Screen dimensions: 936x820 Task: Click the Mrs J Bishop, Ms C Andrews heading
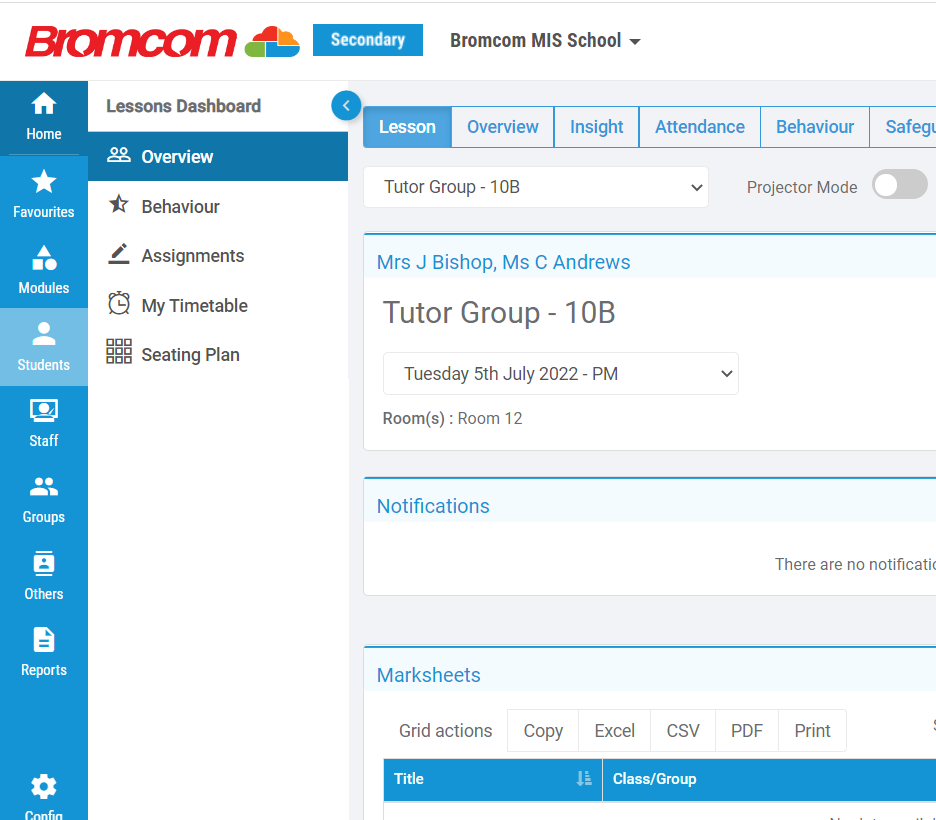pos(503,262)
